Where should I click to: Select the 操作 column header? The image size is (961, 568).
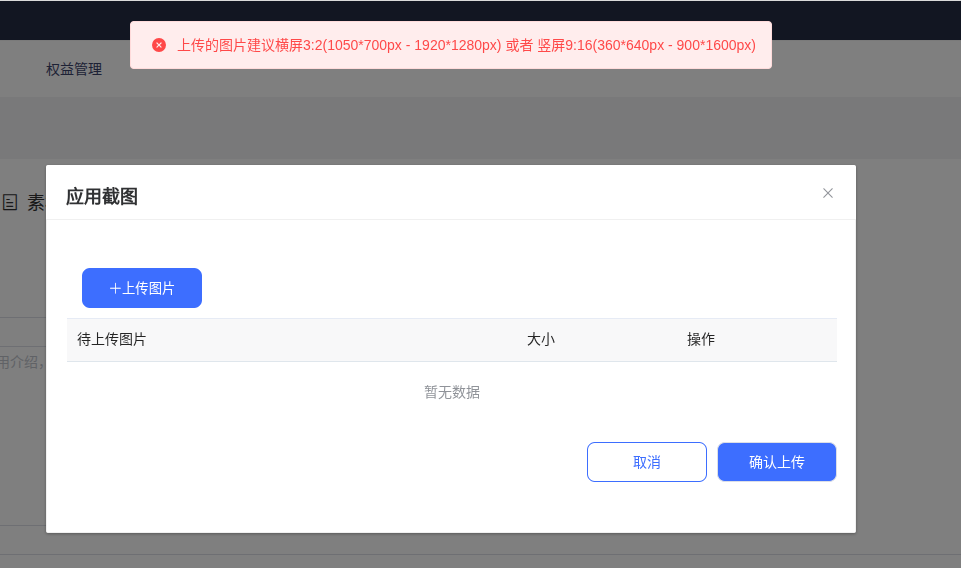[701, 339]
